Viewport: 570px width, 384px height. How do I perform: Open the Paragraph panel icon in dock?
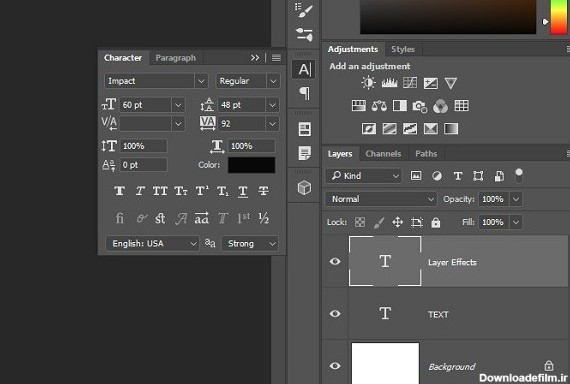tap(304, 93)
